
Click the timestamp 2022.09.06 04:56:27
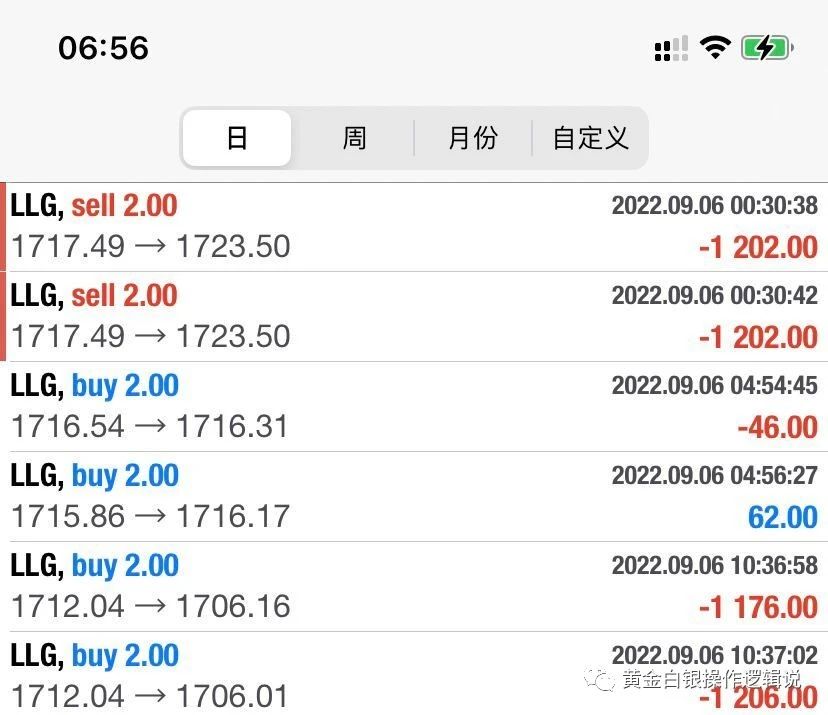point(714,475)
